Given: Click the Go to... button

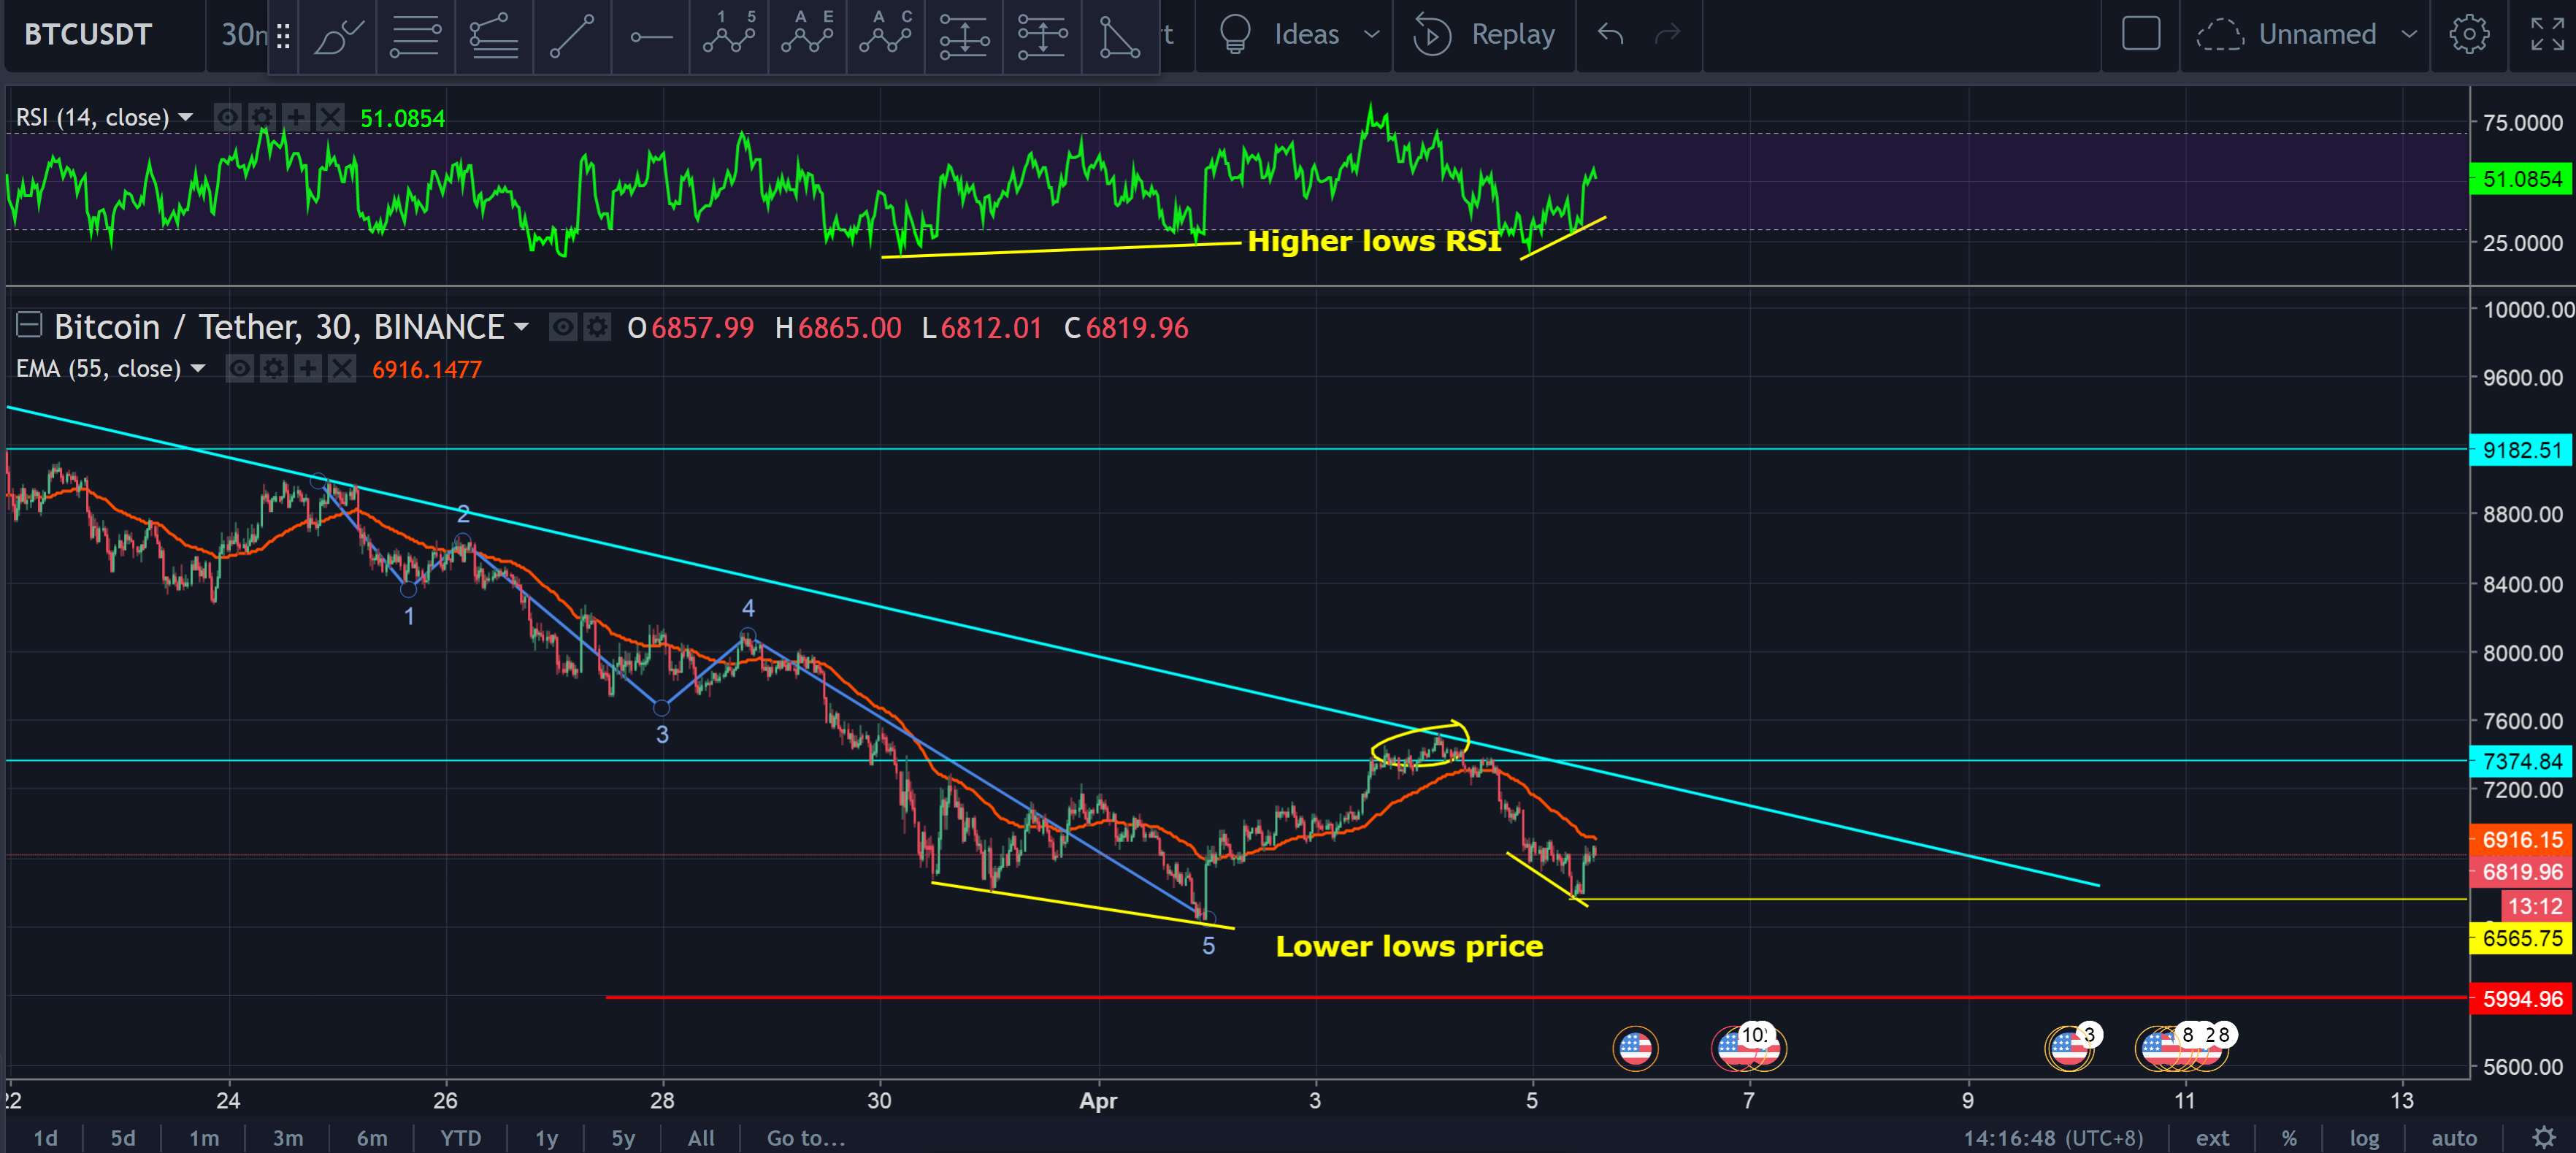Looking at the screenshot, I should tap(805, 1138).
